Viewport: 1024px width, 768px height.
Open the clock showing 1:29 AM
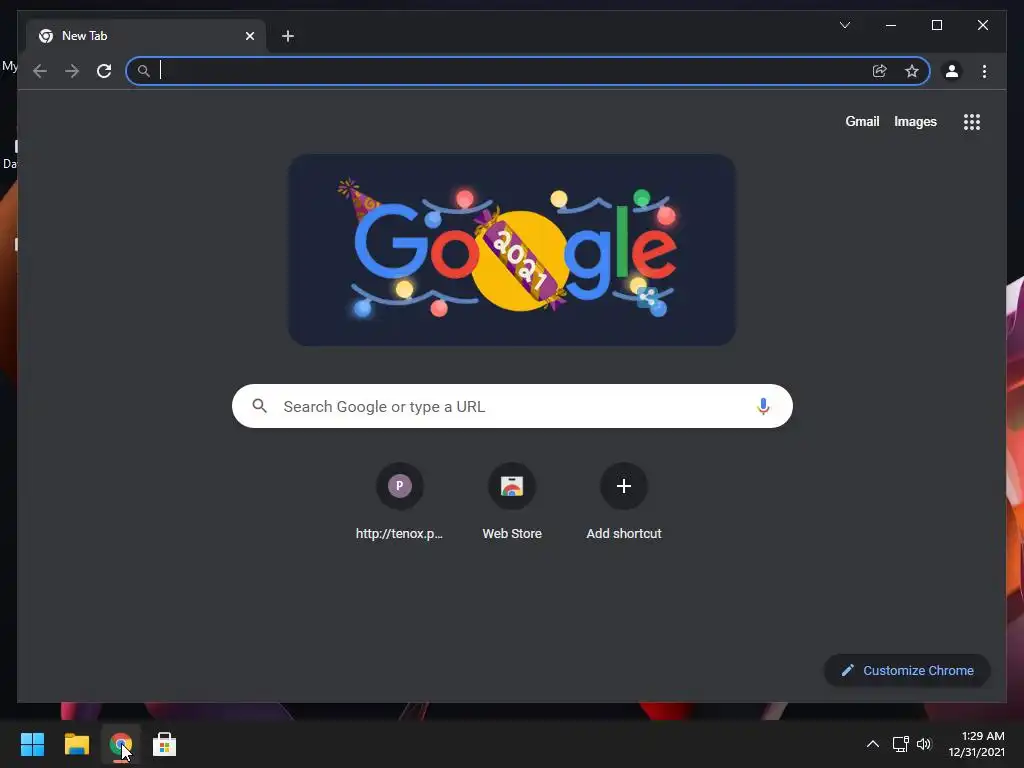976,744
